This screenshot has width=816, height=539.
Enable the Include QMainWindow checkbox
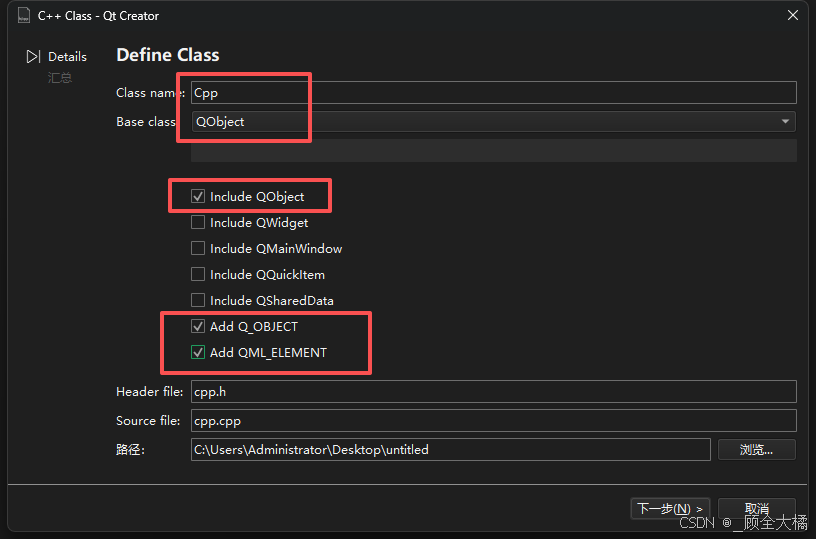[198, 248]
